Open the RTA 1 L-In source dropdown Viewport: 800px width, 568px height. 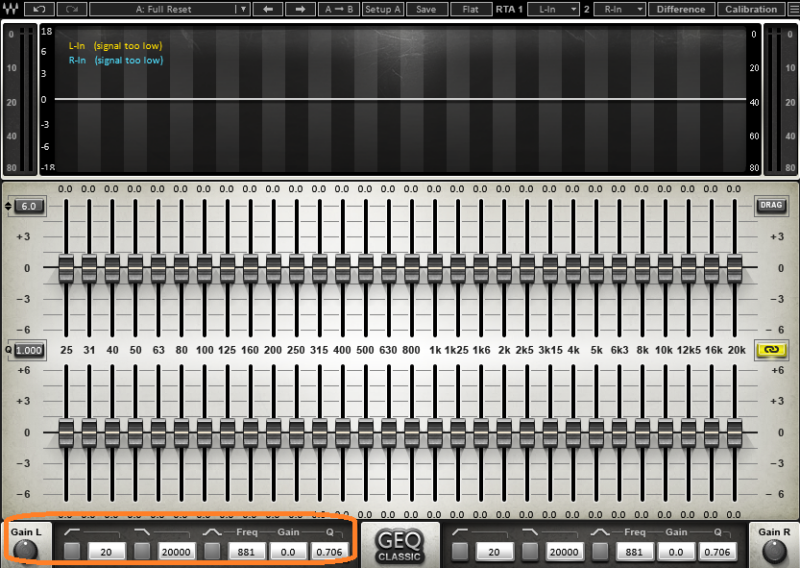554,9
